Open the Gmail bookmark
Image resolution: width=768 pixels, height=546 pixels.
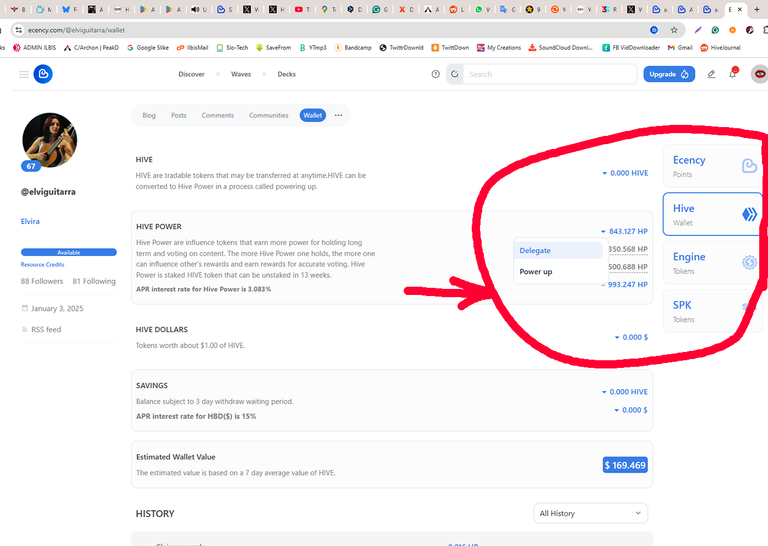[680, 47]
